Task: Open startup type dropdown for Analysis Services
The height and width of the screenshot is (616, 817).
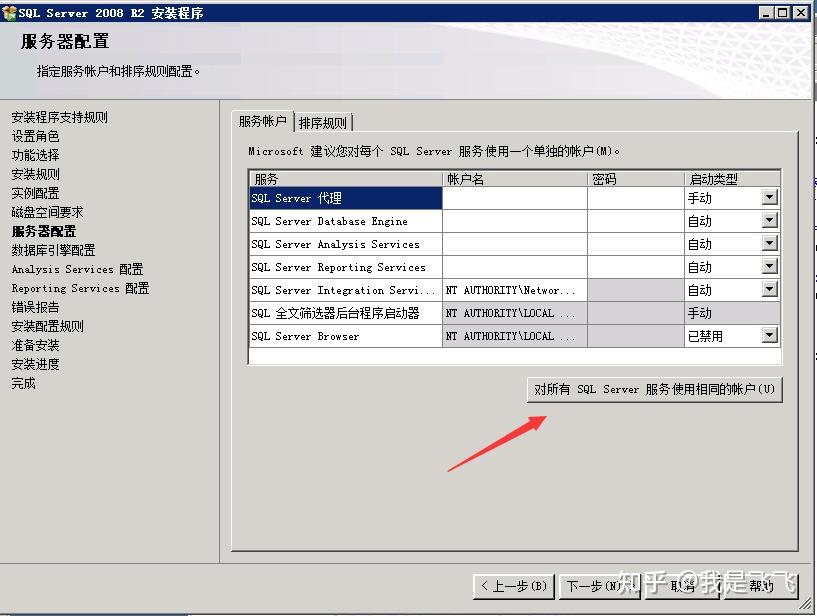Action: pyautogui.click(x=769, y=244)
